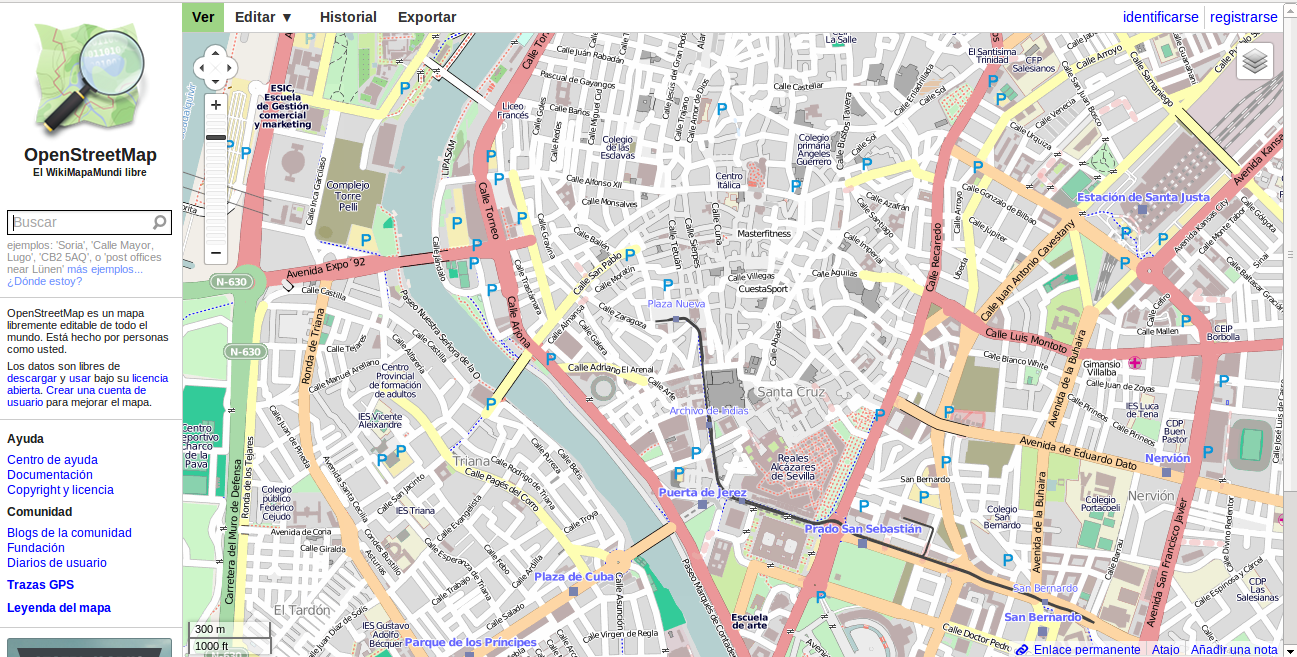
Task: Open Centro de ayuda
Action: click(x=52, y=460)
